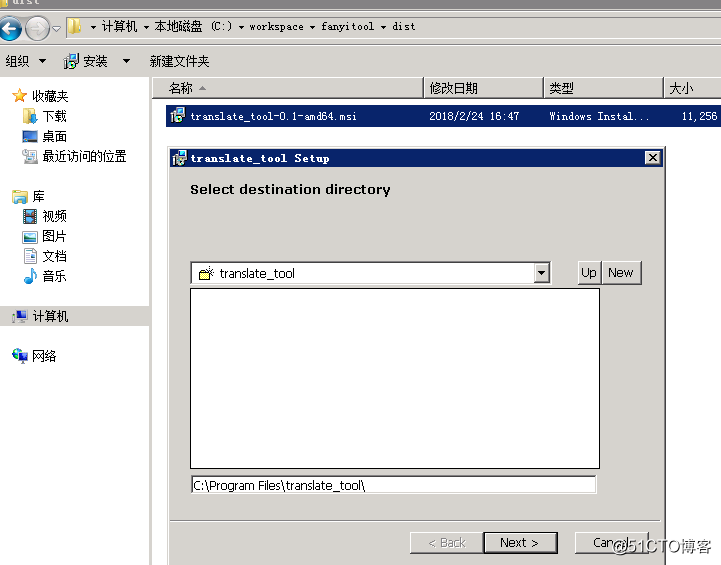The width and height of the screenshot is (721, 565).
Task: Click installer icon beside 安装
Action: [71, 61]
